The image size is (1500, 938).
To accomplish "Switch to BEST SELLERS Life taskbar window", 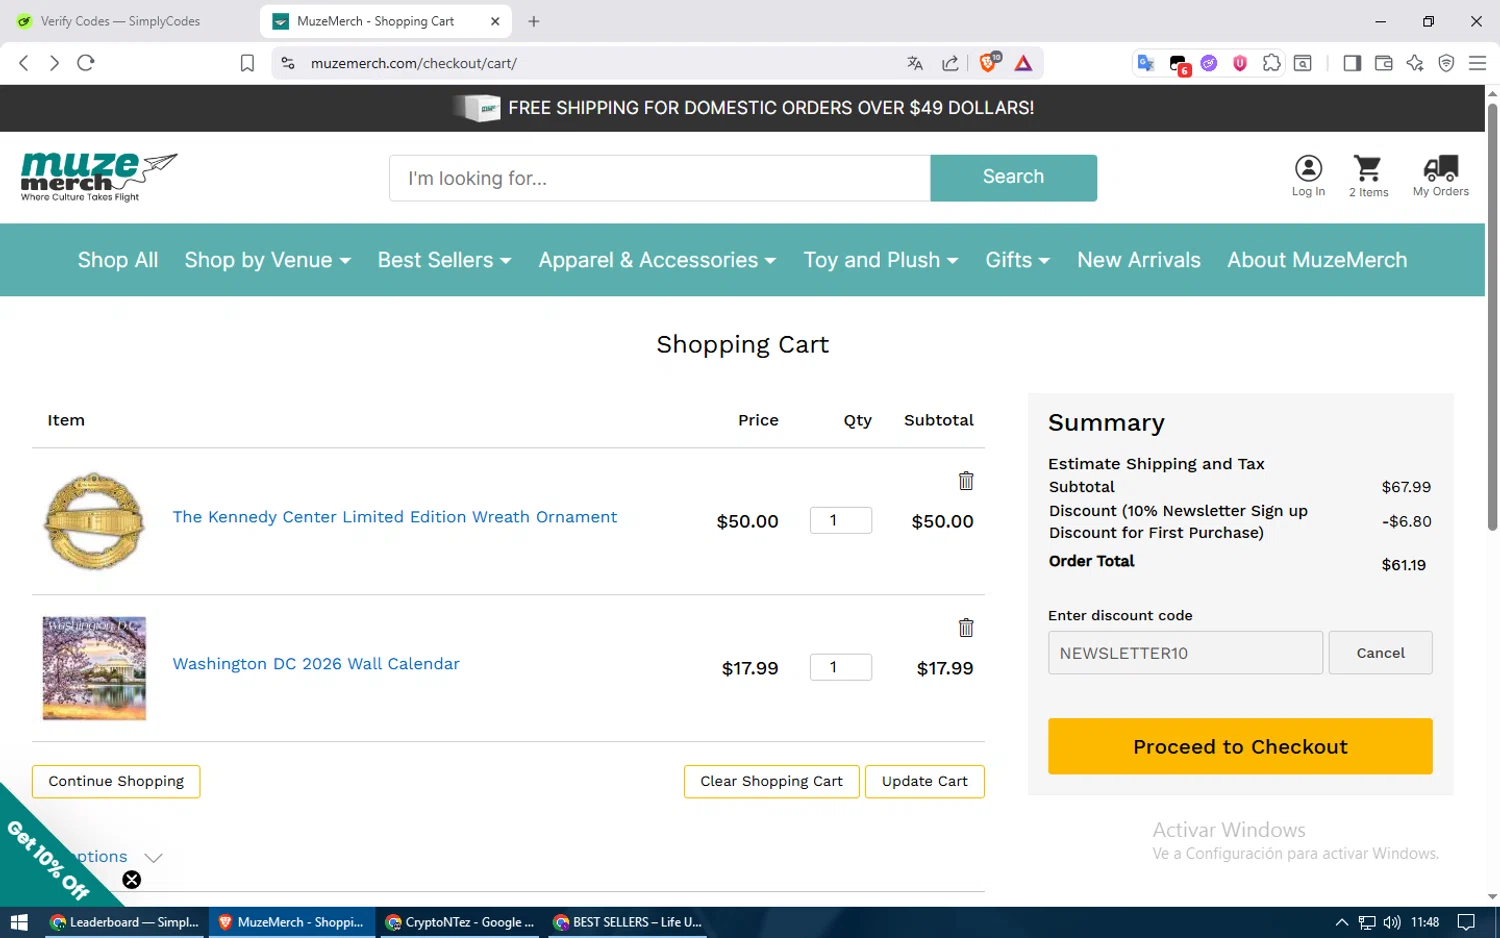I will (627, 922).
